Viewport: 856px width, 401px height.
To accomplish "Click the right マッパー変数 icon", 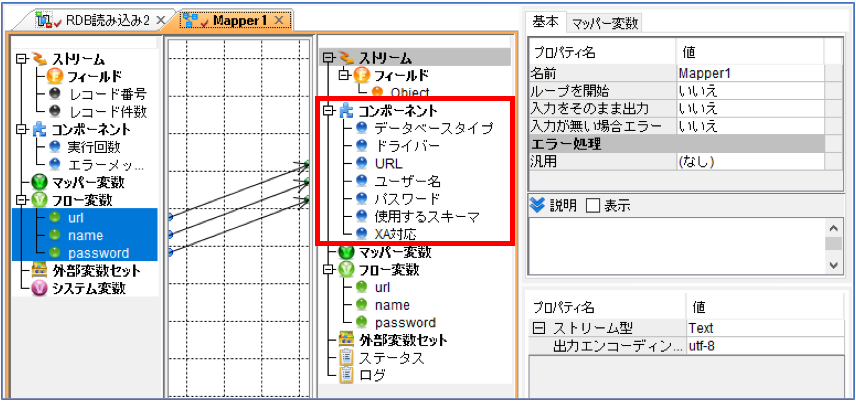I will point(346,252).
